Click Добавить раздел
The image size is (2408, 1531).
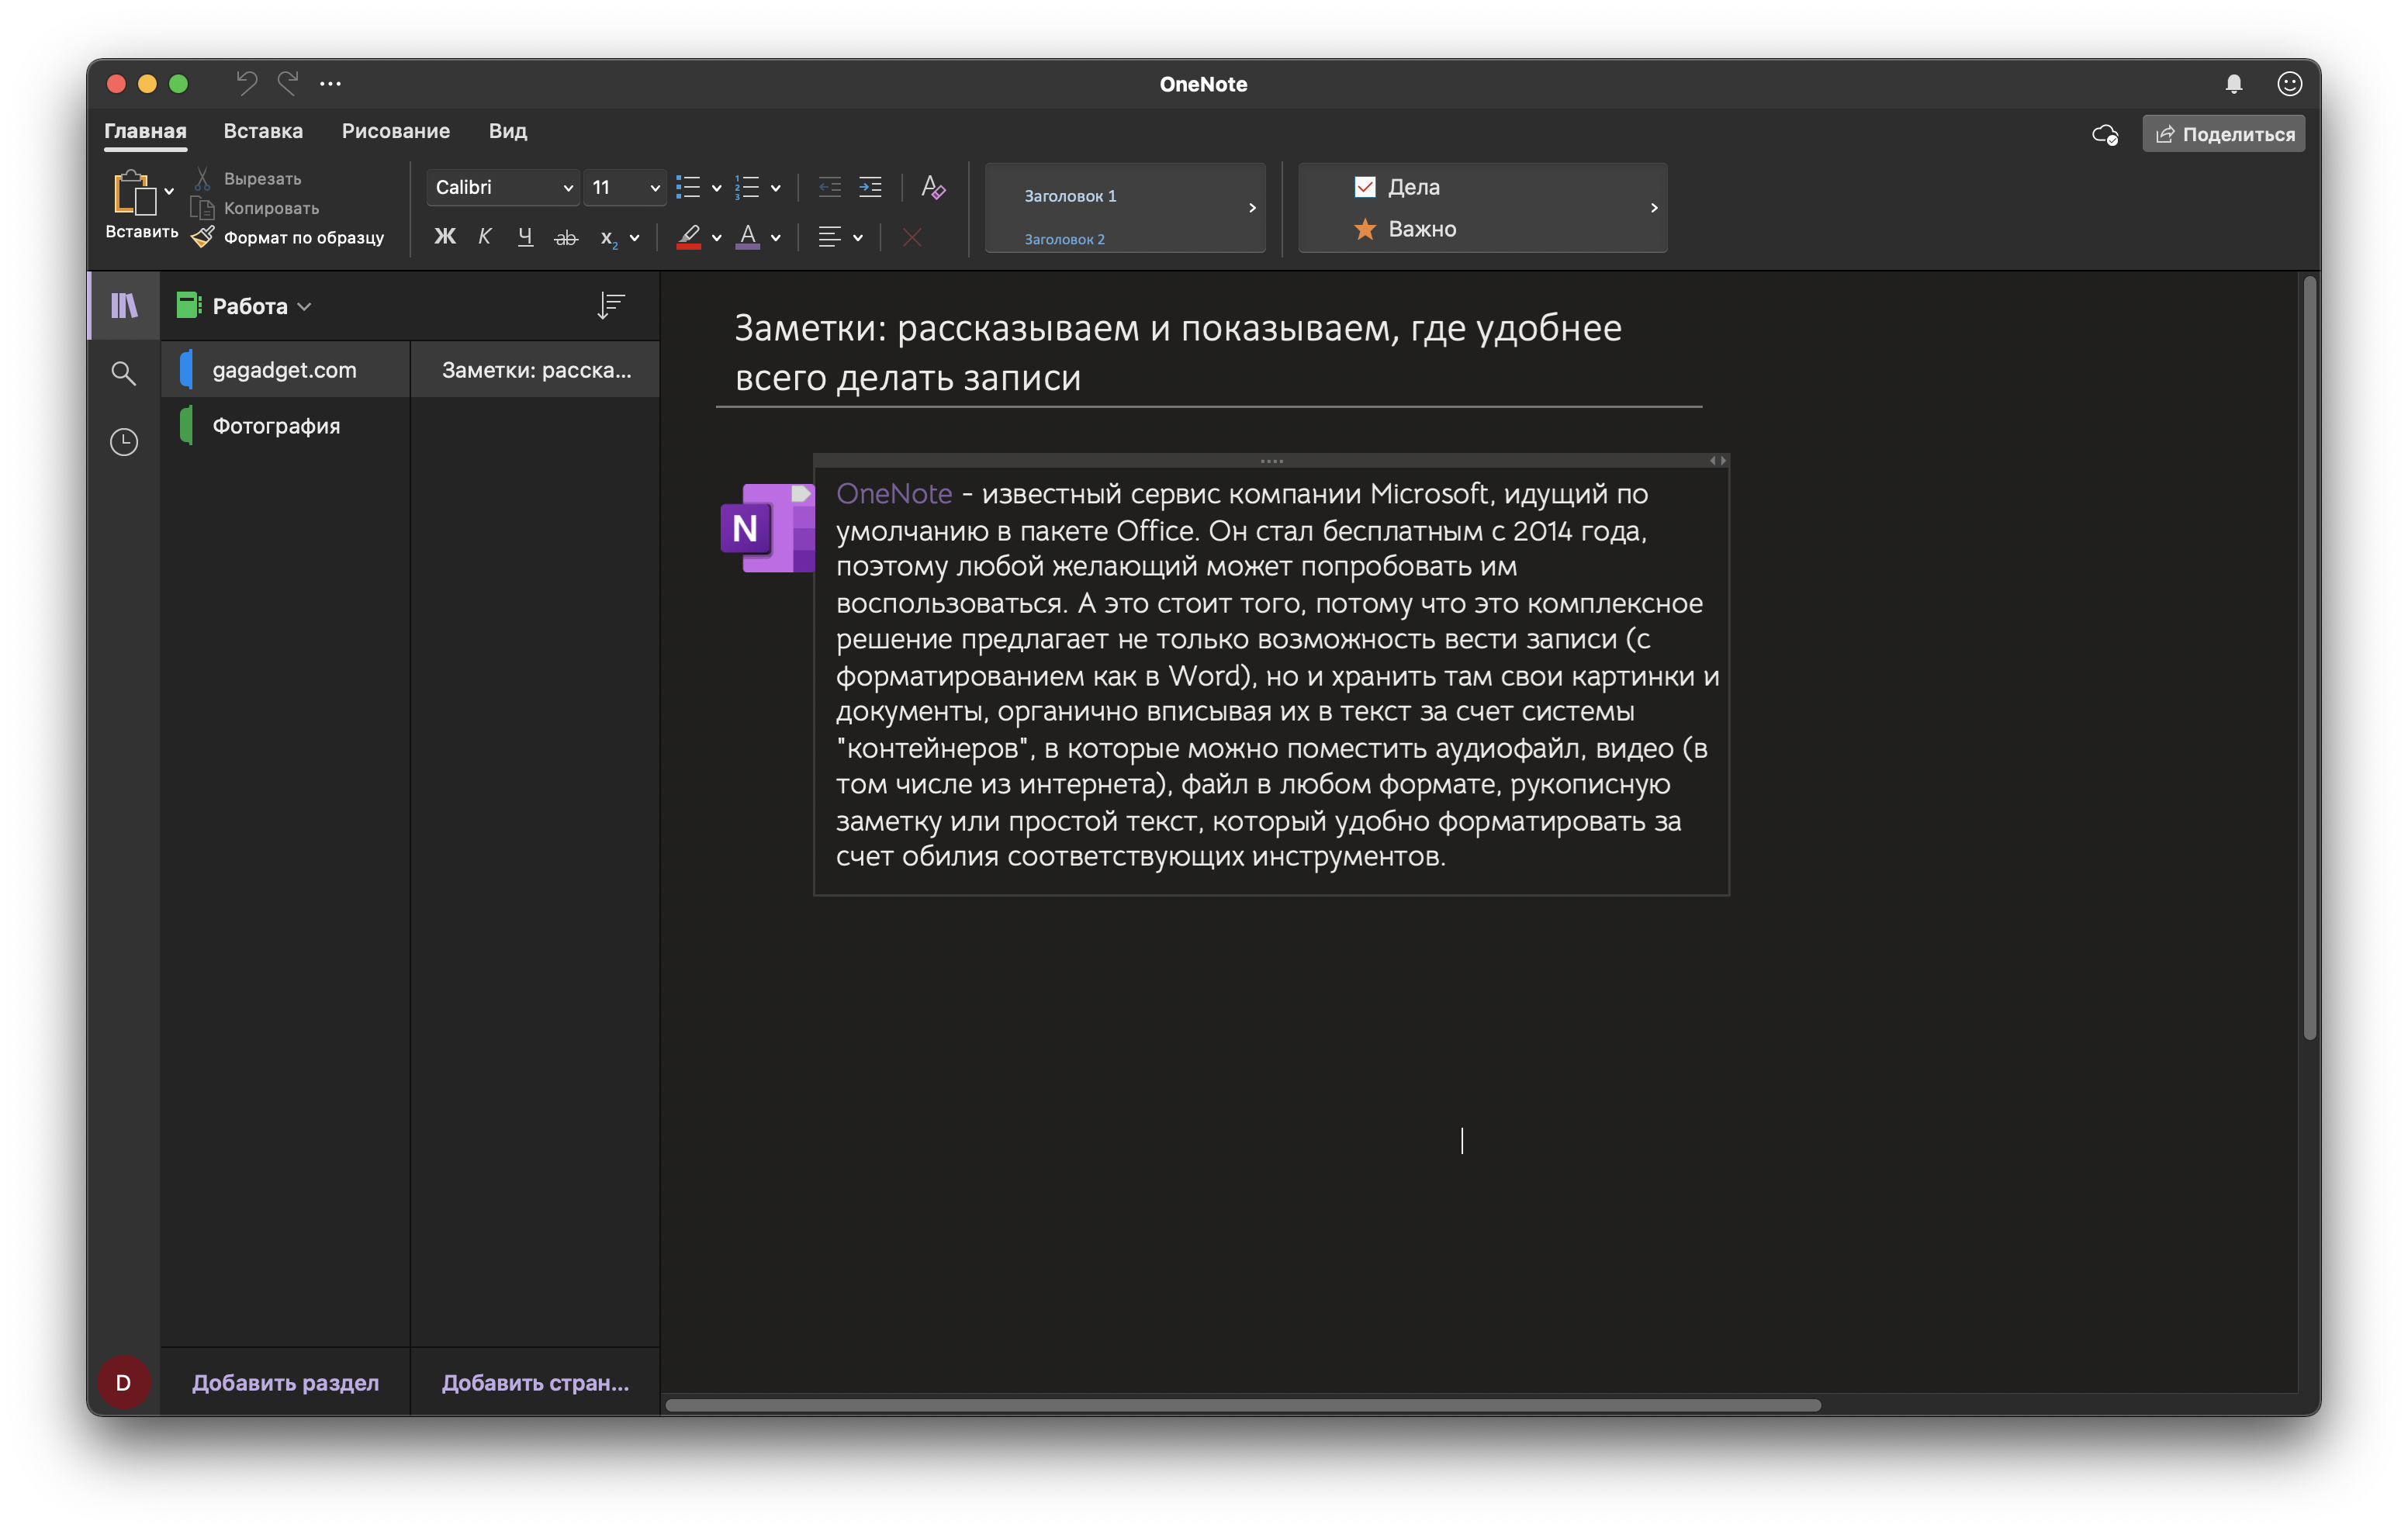click(285, 1382)
